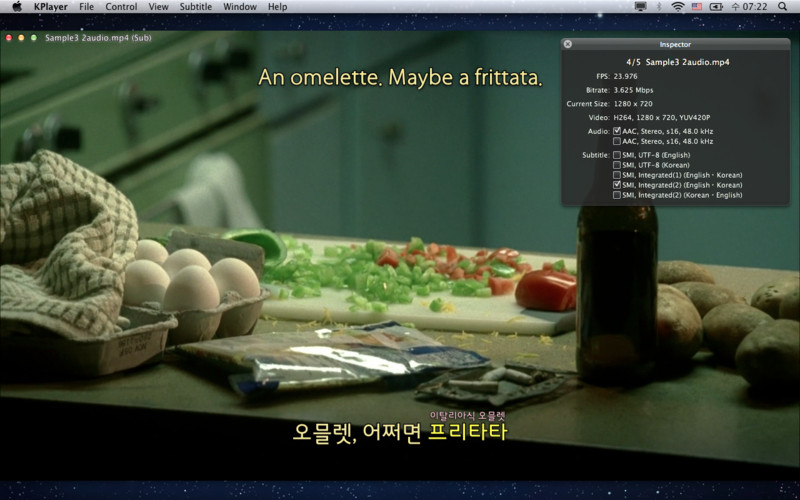This screenshot has height=500, width=800.
Task: Open the Subtitle menu
Action: tap(195, 7)
